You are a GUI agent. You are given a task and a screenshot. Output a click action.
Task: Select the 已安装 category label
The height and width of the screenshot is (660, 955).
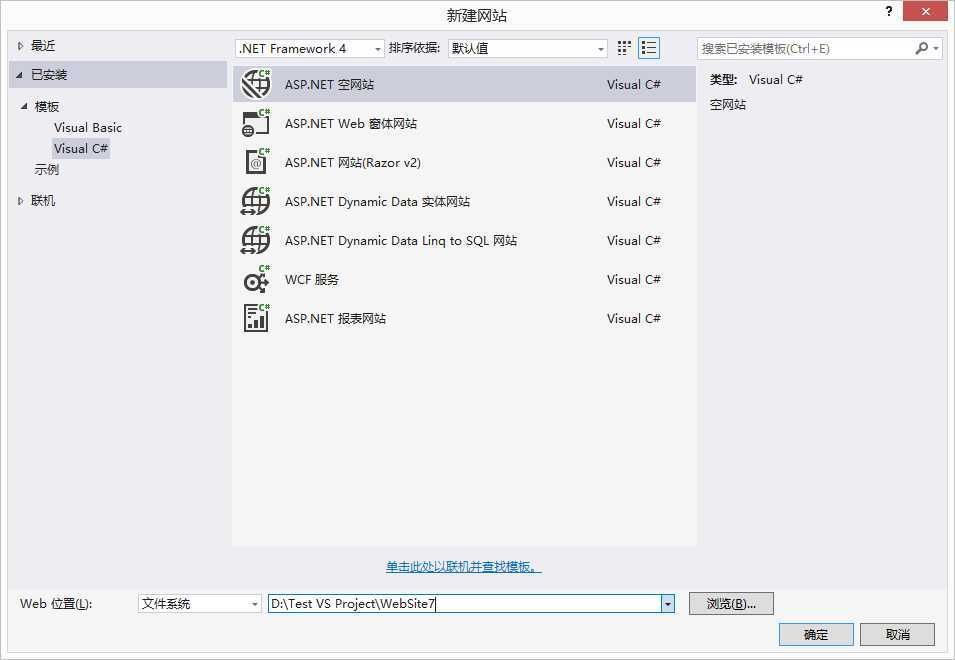(49, 75)
